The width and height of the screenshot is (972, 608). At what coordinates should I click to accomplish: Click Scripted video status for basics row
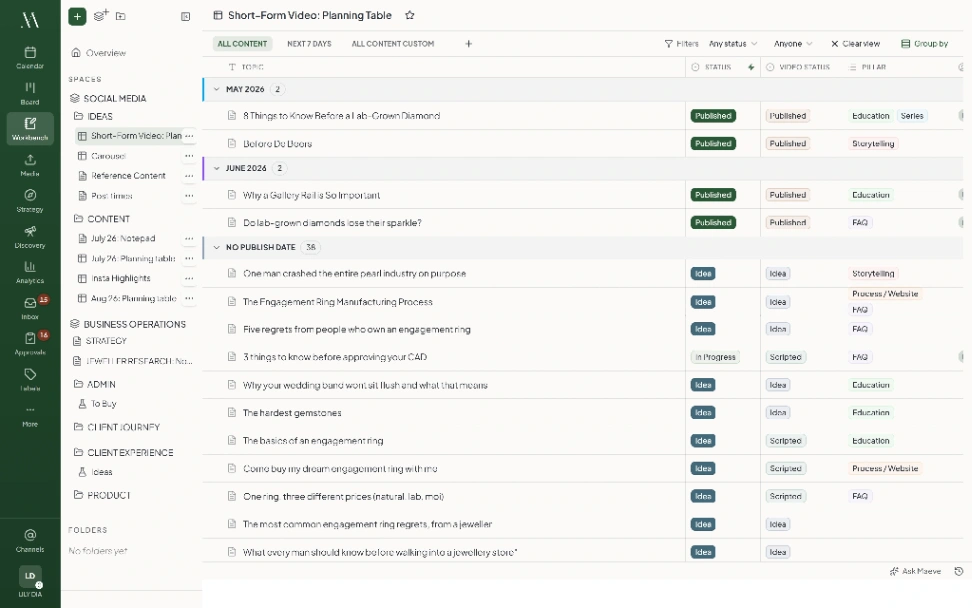point(785,441)
